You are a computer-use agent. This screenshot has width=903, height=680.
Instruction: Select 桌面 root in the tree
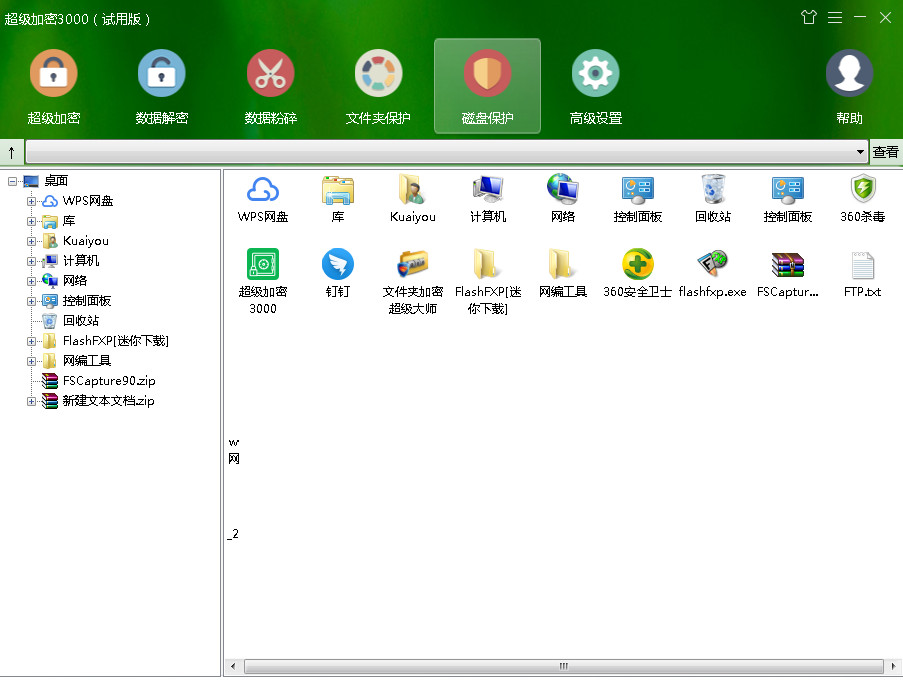[x=56, y=181]
